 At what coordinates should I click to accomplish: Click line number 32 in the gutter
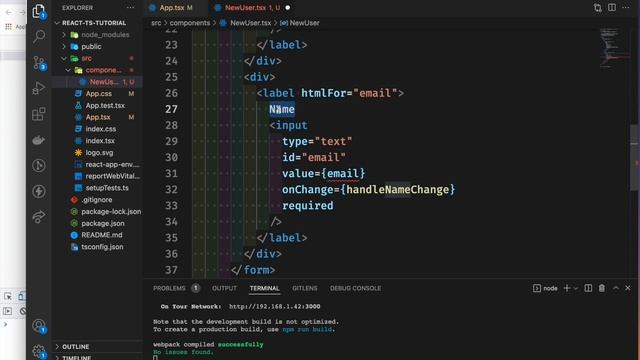pos(171,190)
